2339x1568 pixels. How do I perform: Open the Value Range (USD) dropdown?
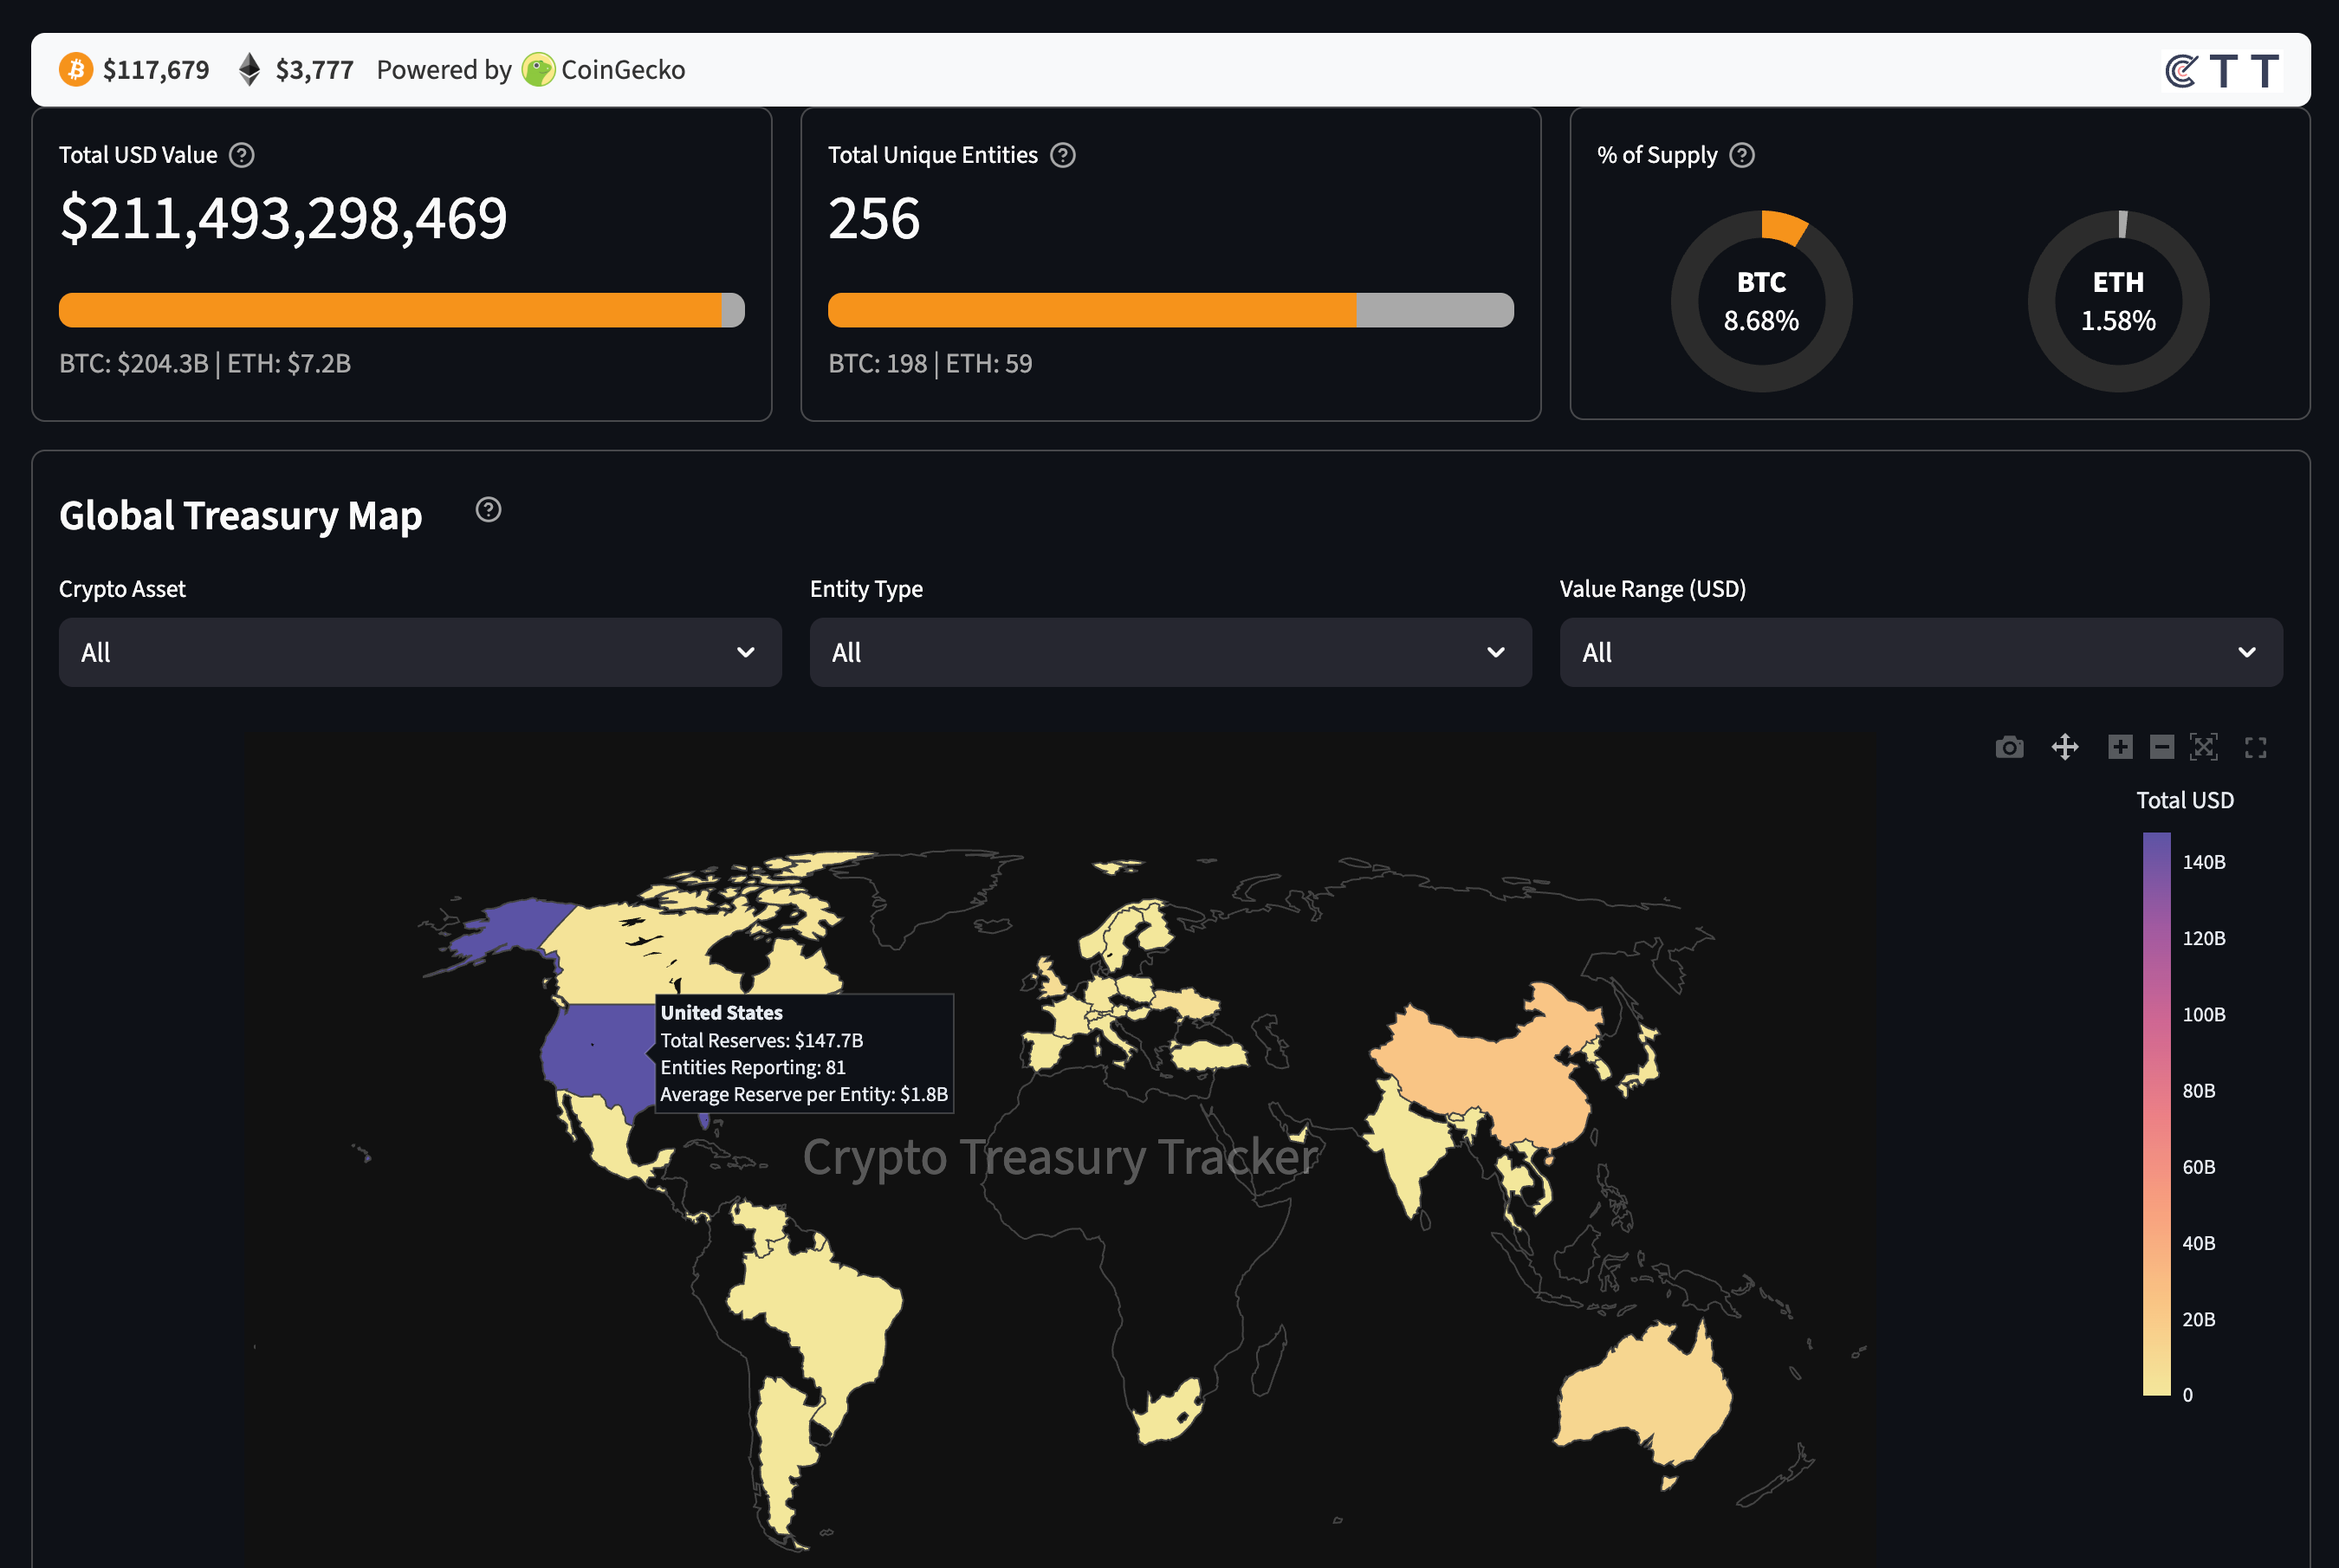[1920, 652]
